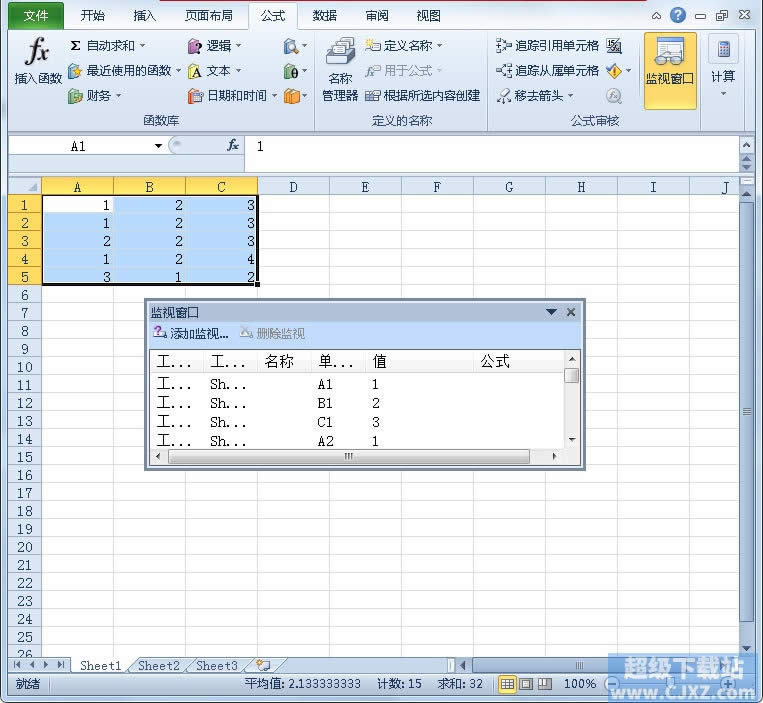Click Trace Dependents (追踪从属单元格) icon

tap(504, 70)
